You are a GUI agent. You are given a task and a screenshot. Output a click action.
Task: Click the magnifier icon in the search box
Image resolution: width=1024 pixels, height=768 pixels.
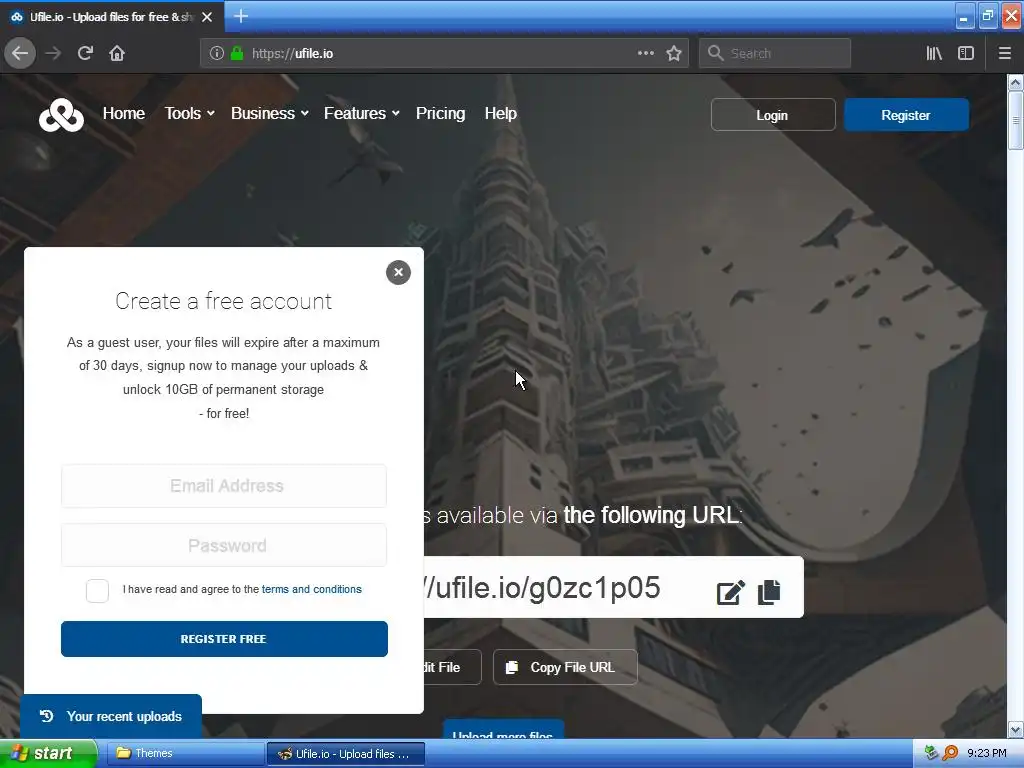[x=715, y=54]
